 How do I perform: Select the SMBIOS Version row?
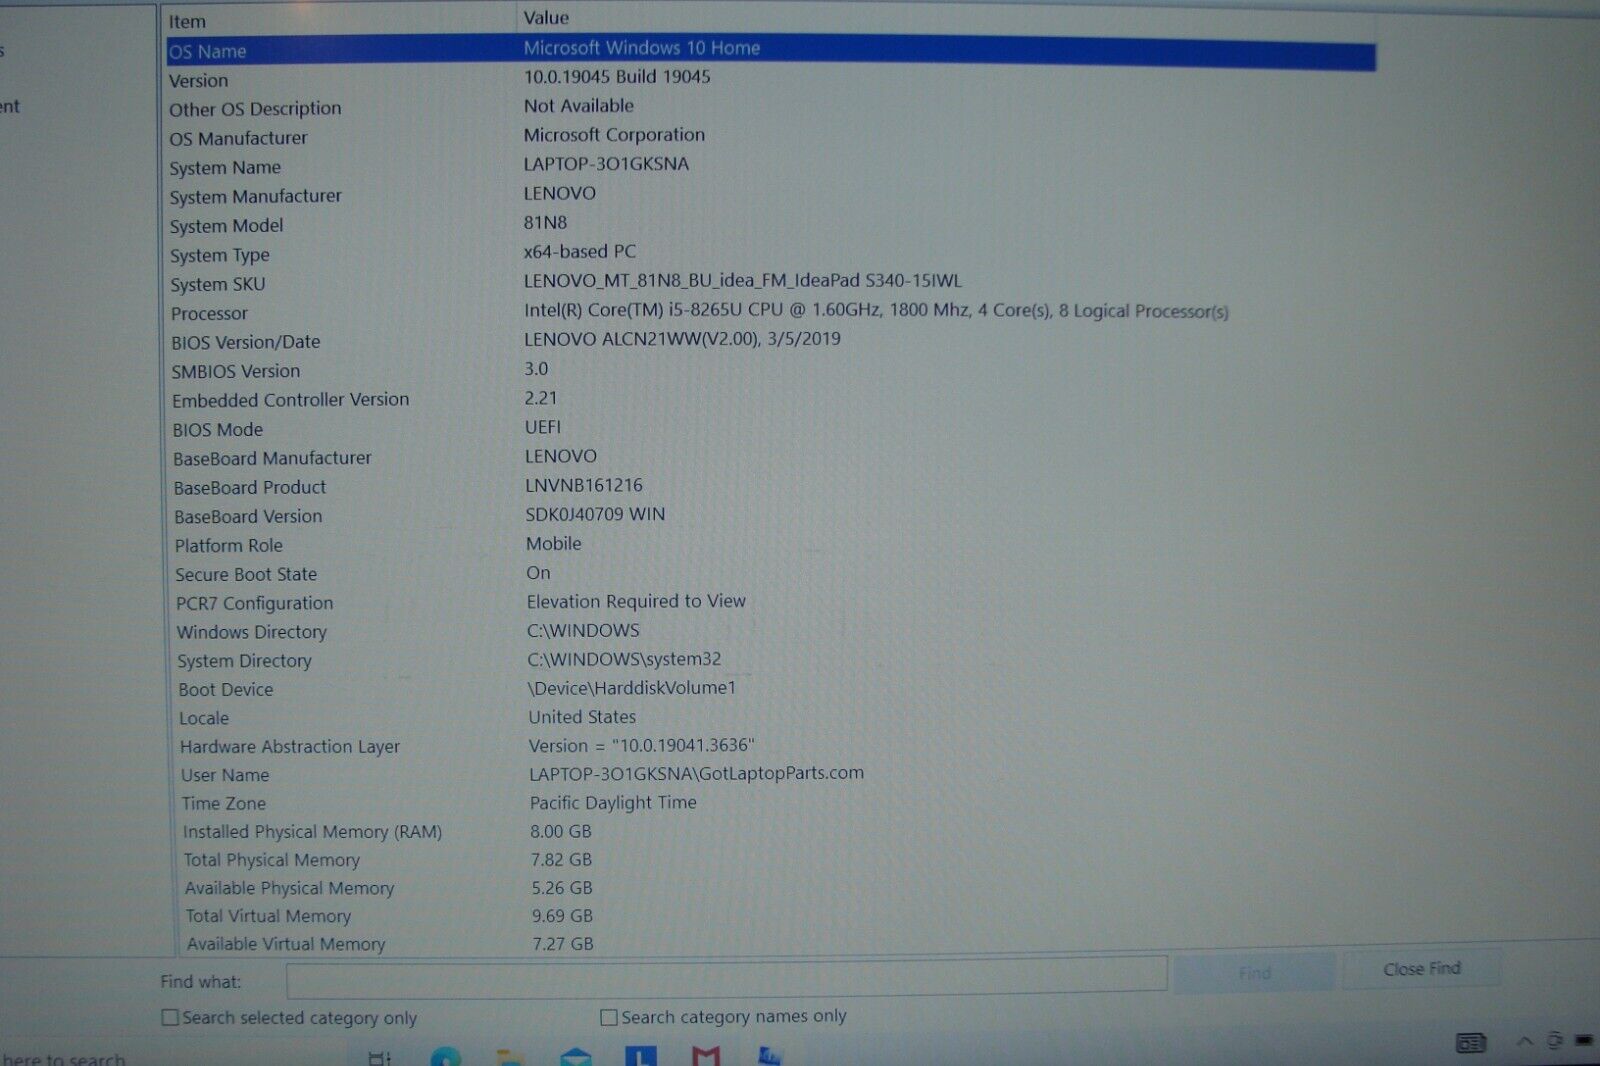pos(771,370)
